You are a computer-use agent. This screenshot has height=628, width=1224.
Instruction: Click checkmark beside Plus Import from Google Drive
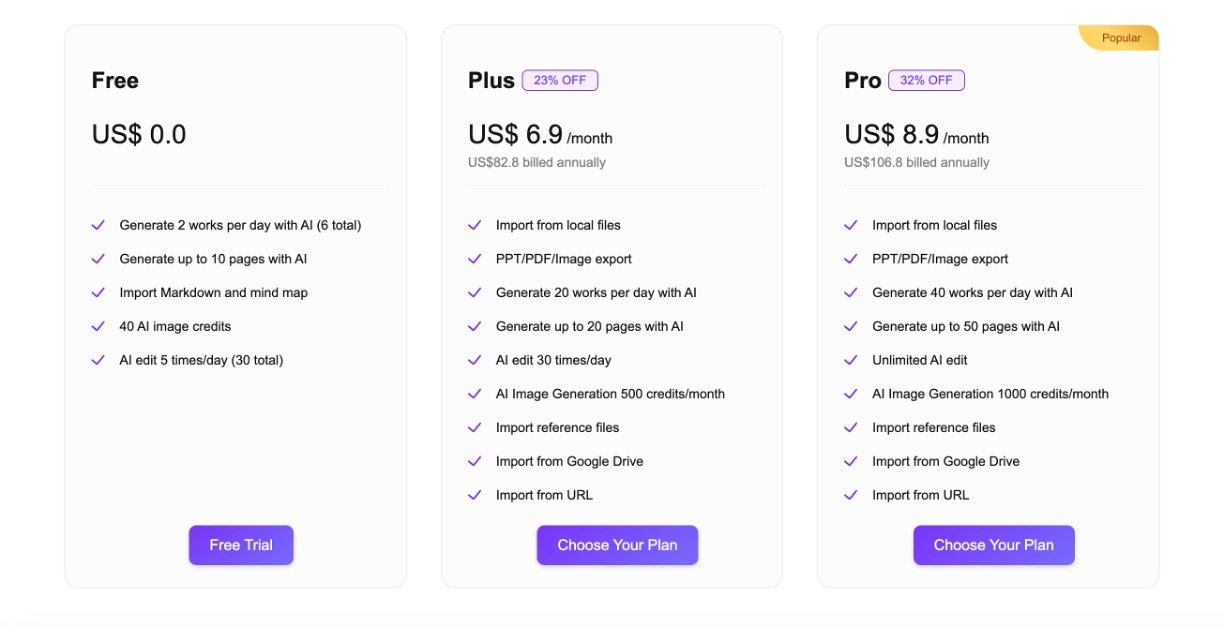click(475, 461)
